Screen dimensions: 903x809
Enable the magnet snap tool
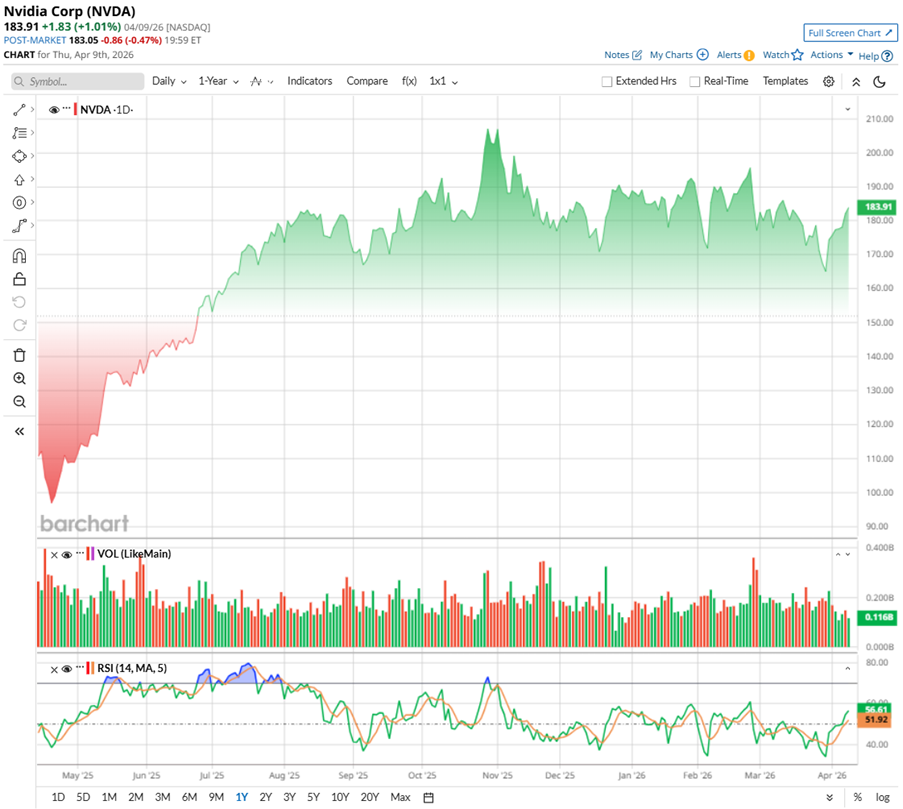point(19,256)
